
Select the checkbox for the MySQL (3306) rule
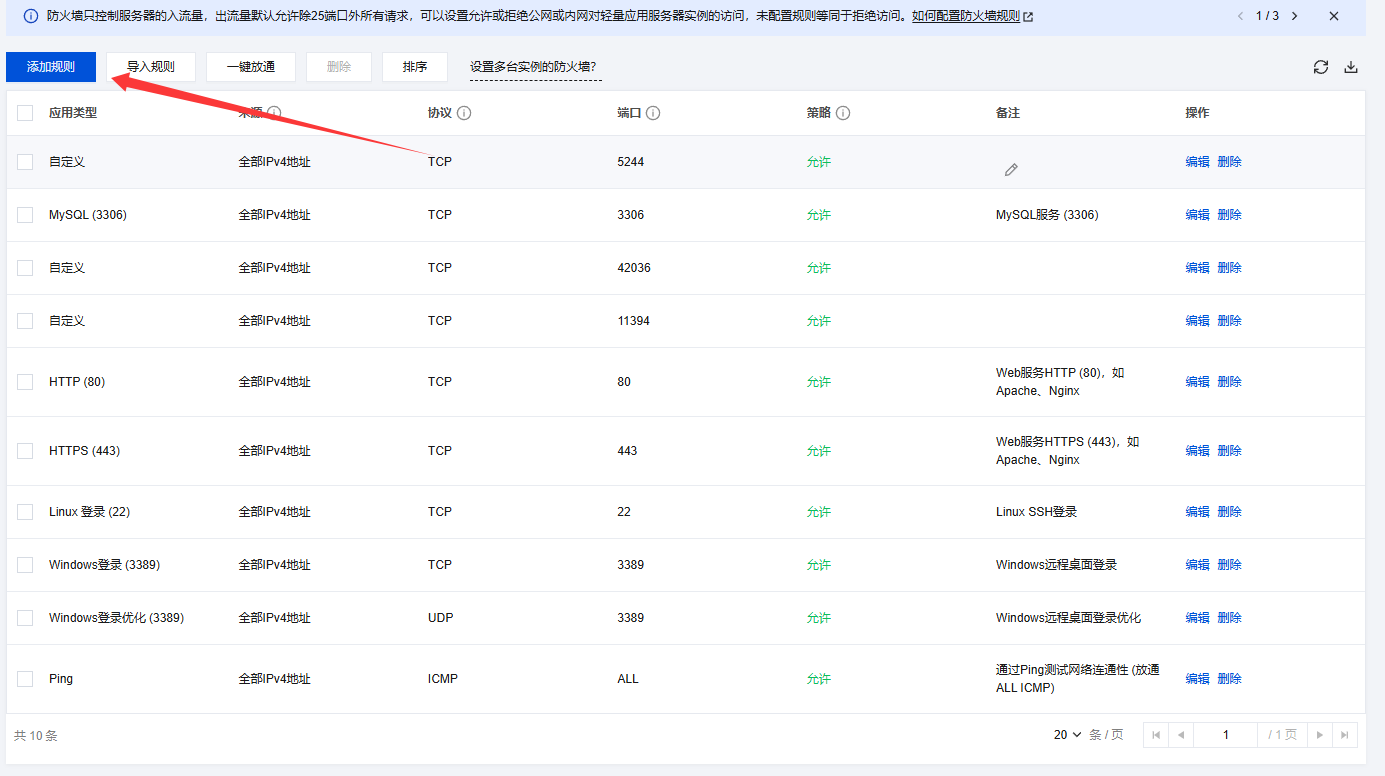(x=25, y=214)
